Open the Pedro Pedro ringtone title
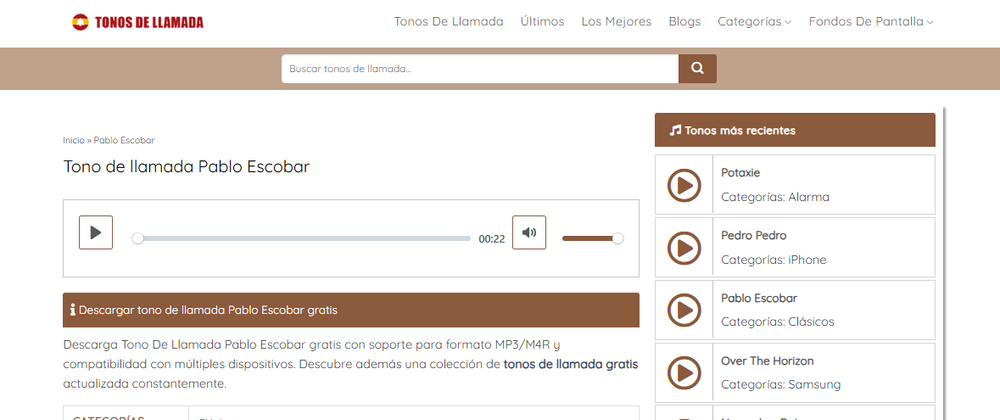Viewport: 1000px width, 420px height. click(x=754, y=235)
